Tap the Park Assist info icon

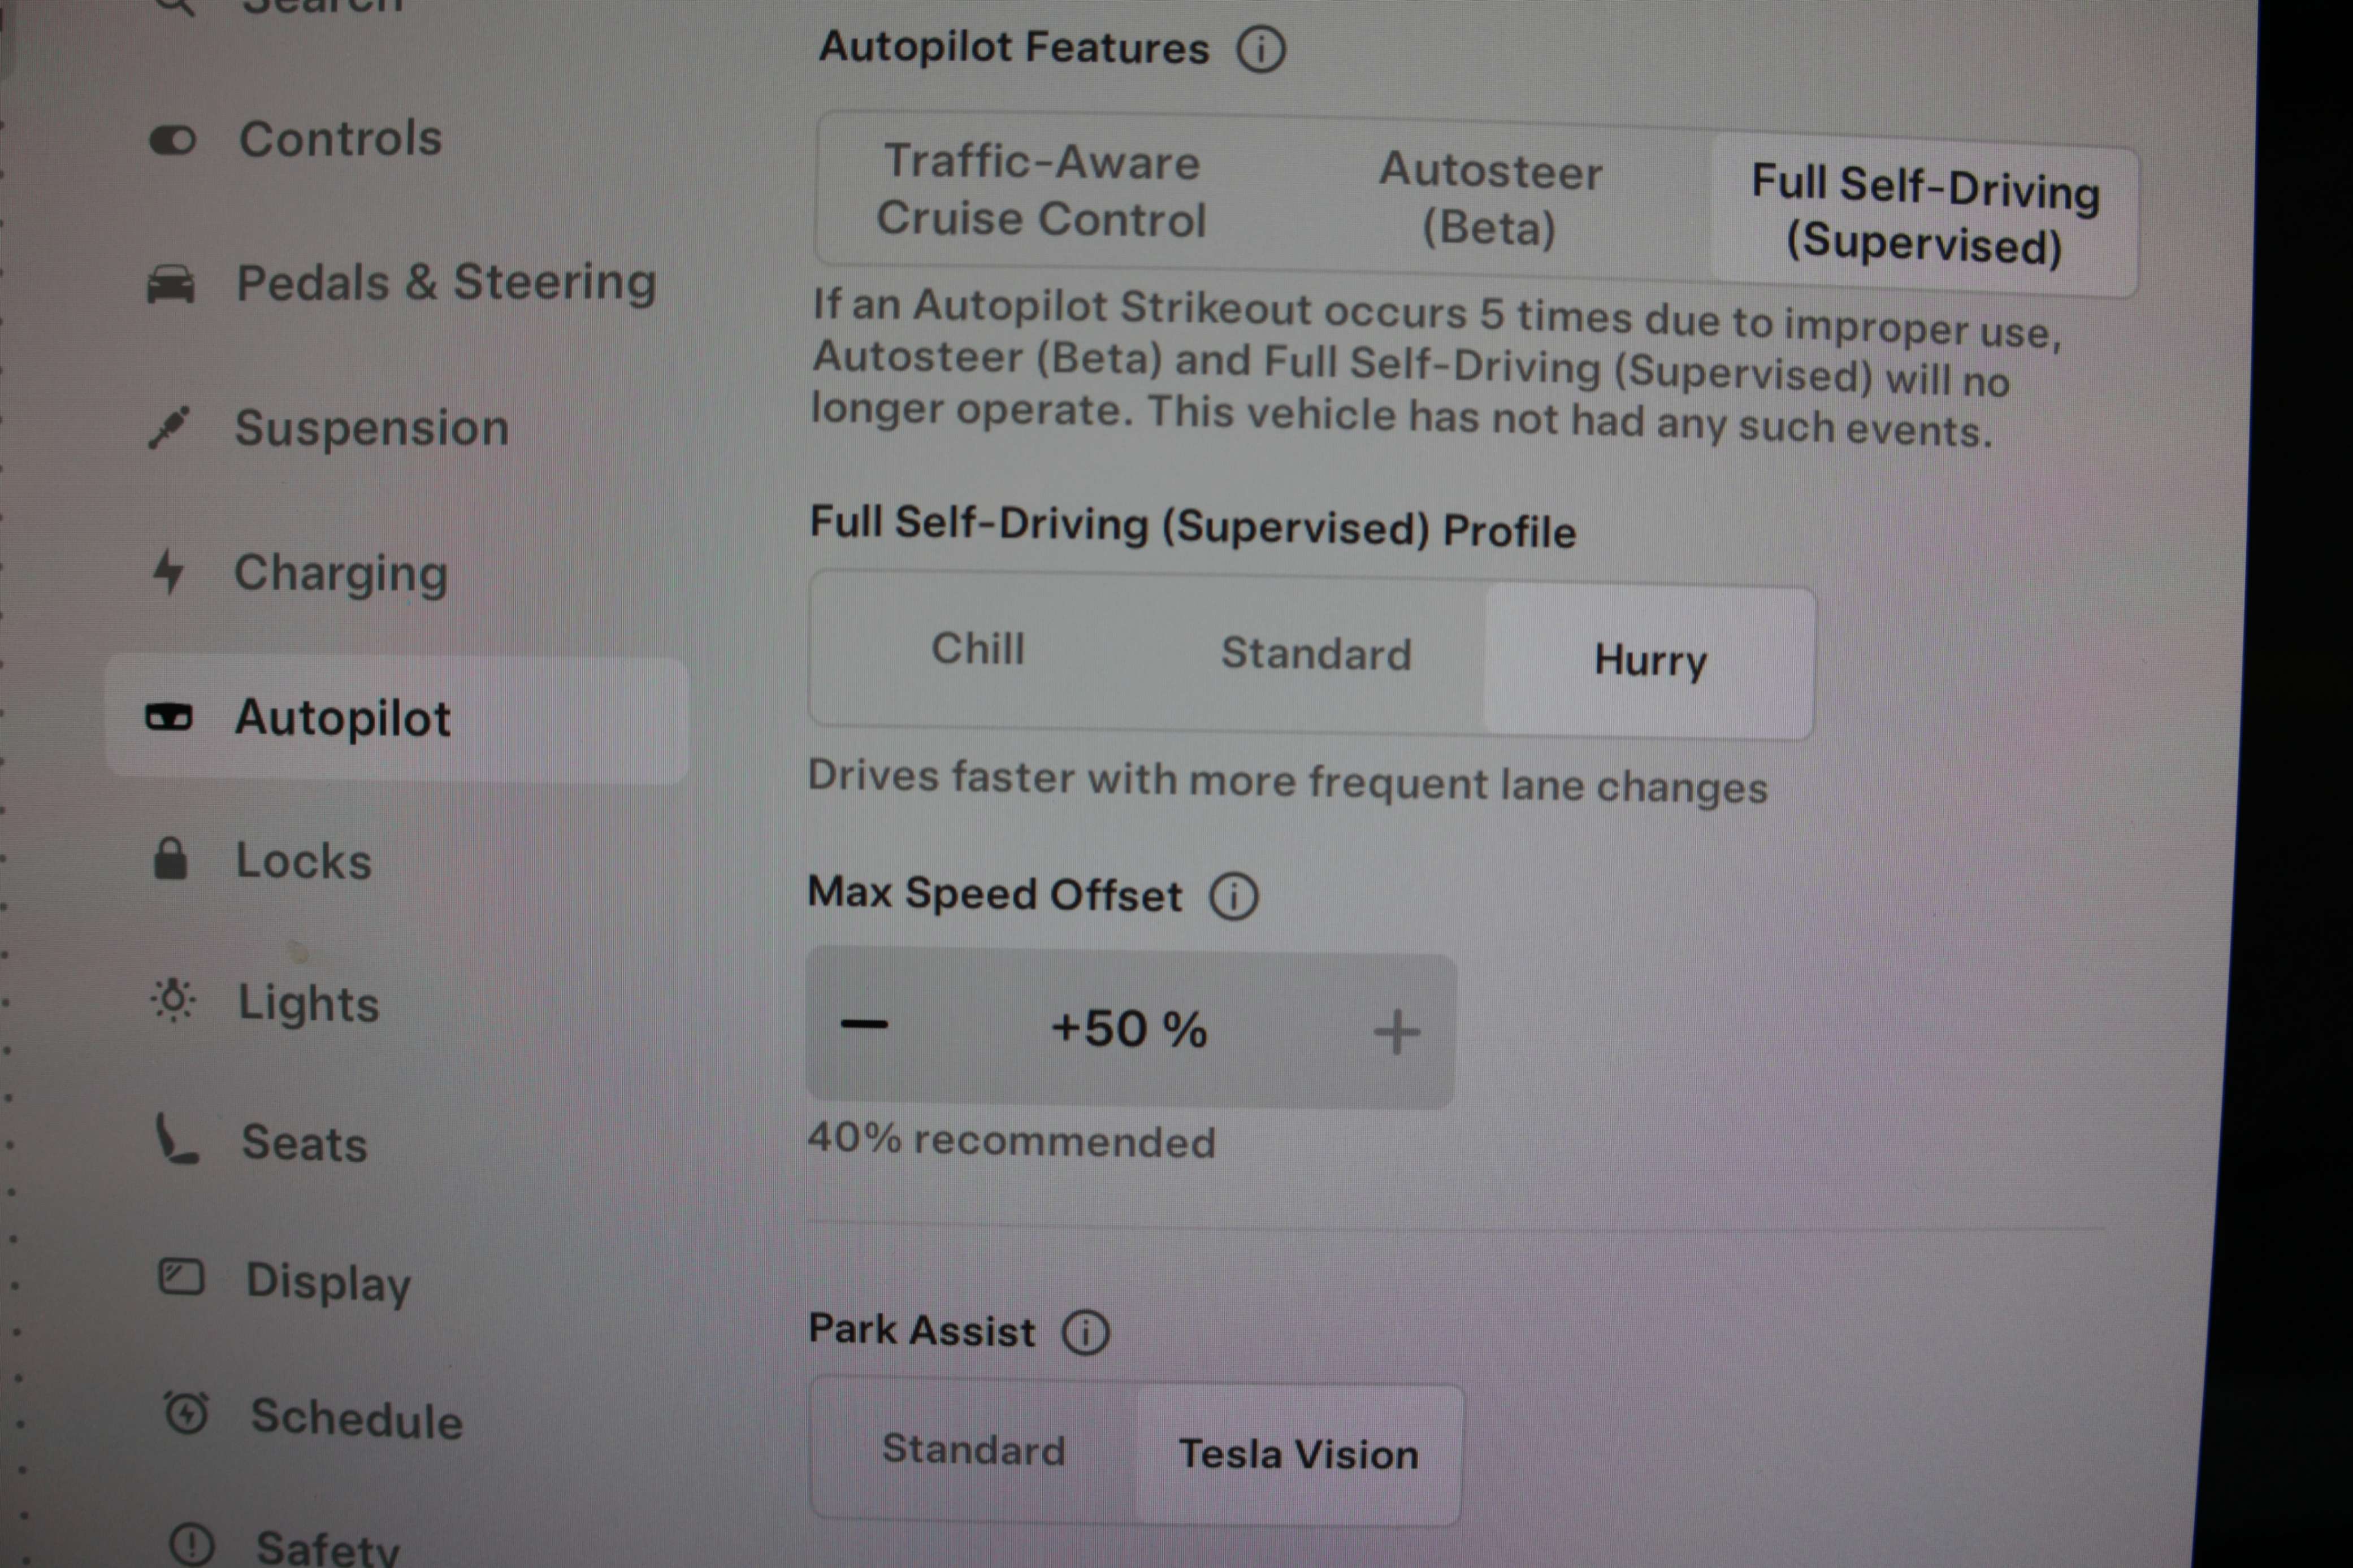[1086, 1333]
